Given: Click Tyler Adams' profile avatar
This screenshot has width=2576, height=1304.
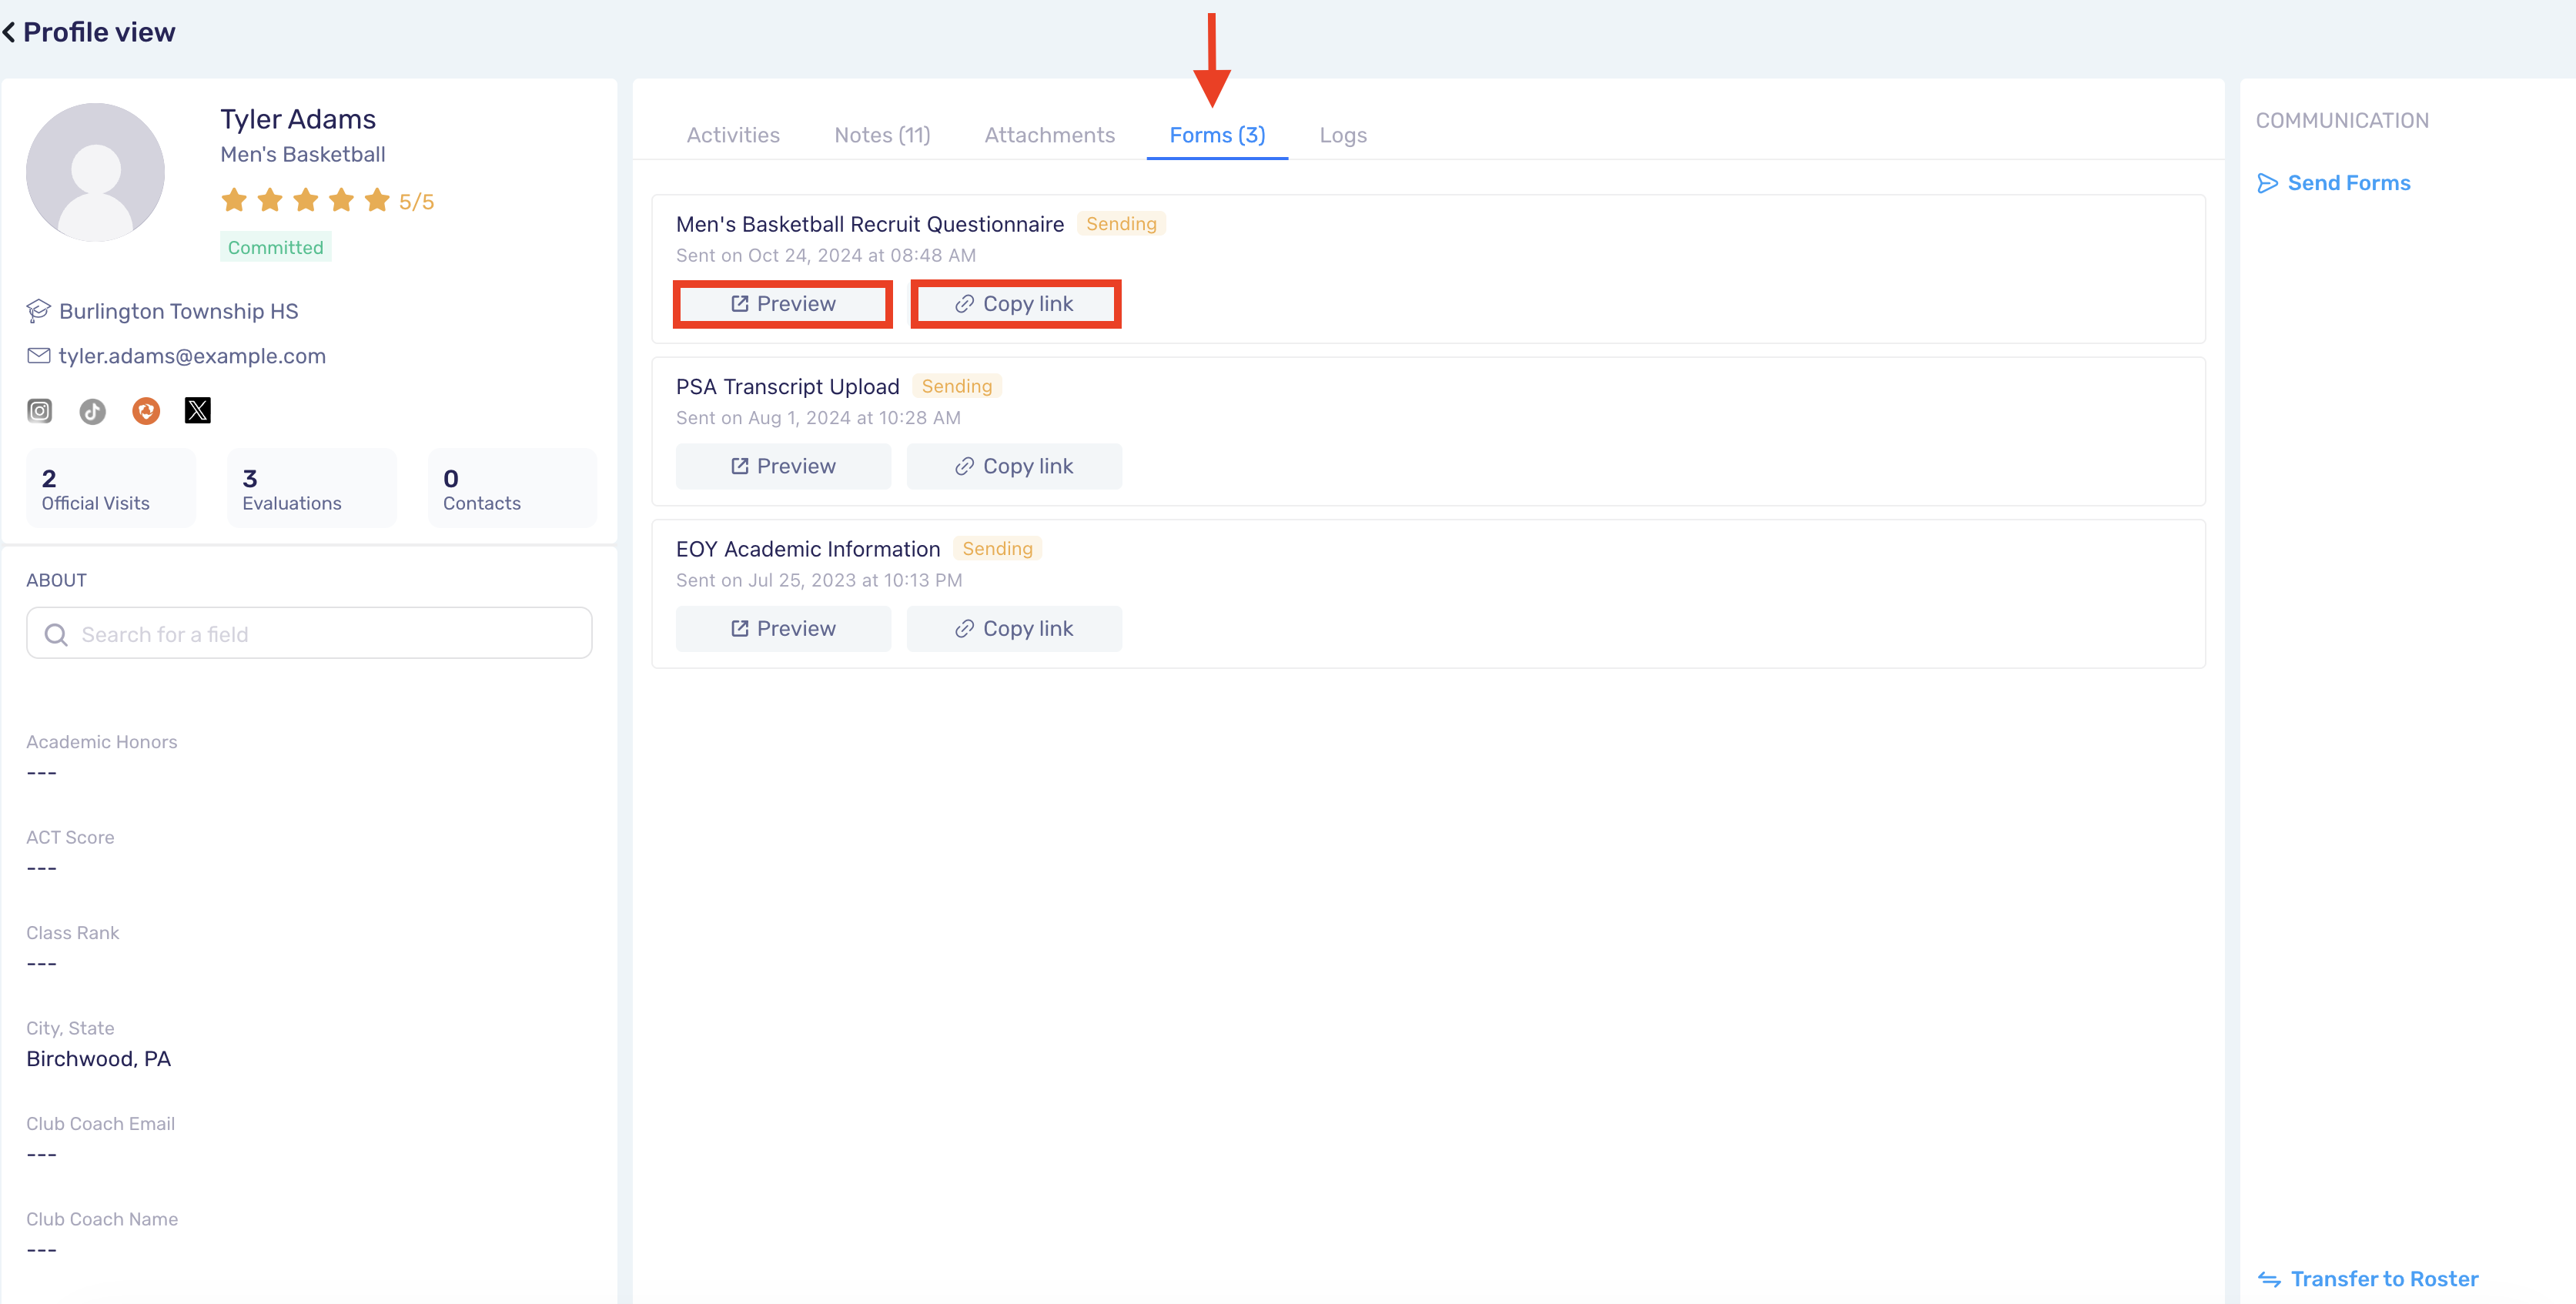Looking at the screenshot, I should click(95, 172).
